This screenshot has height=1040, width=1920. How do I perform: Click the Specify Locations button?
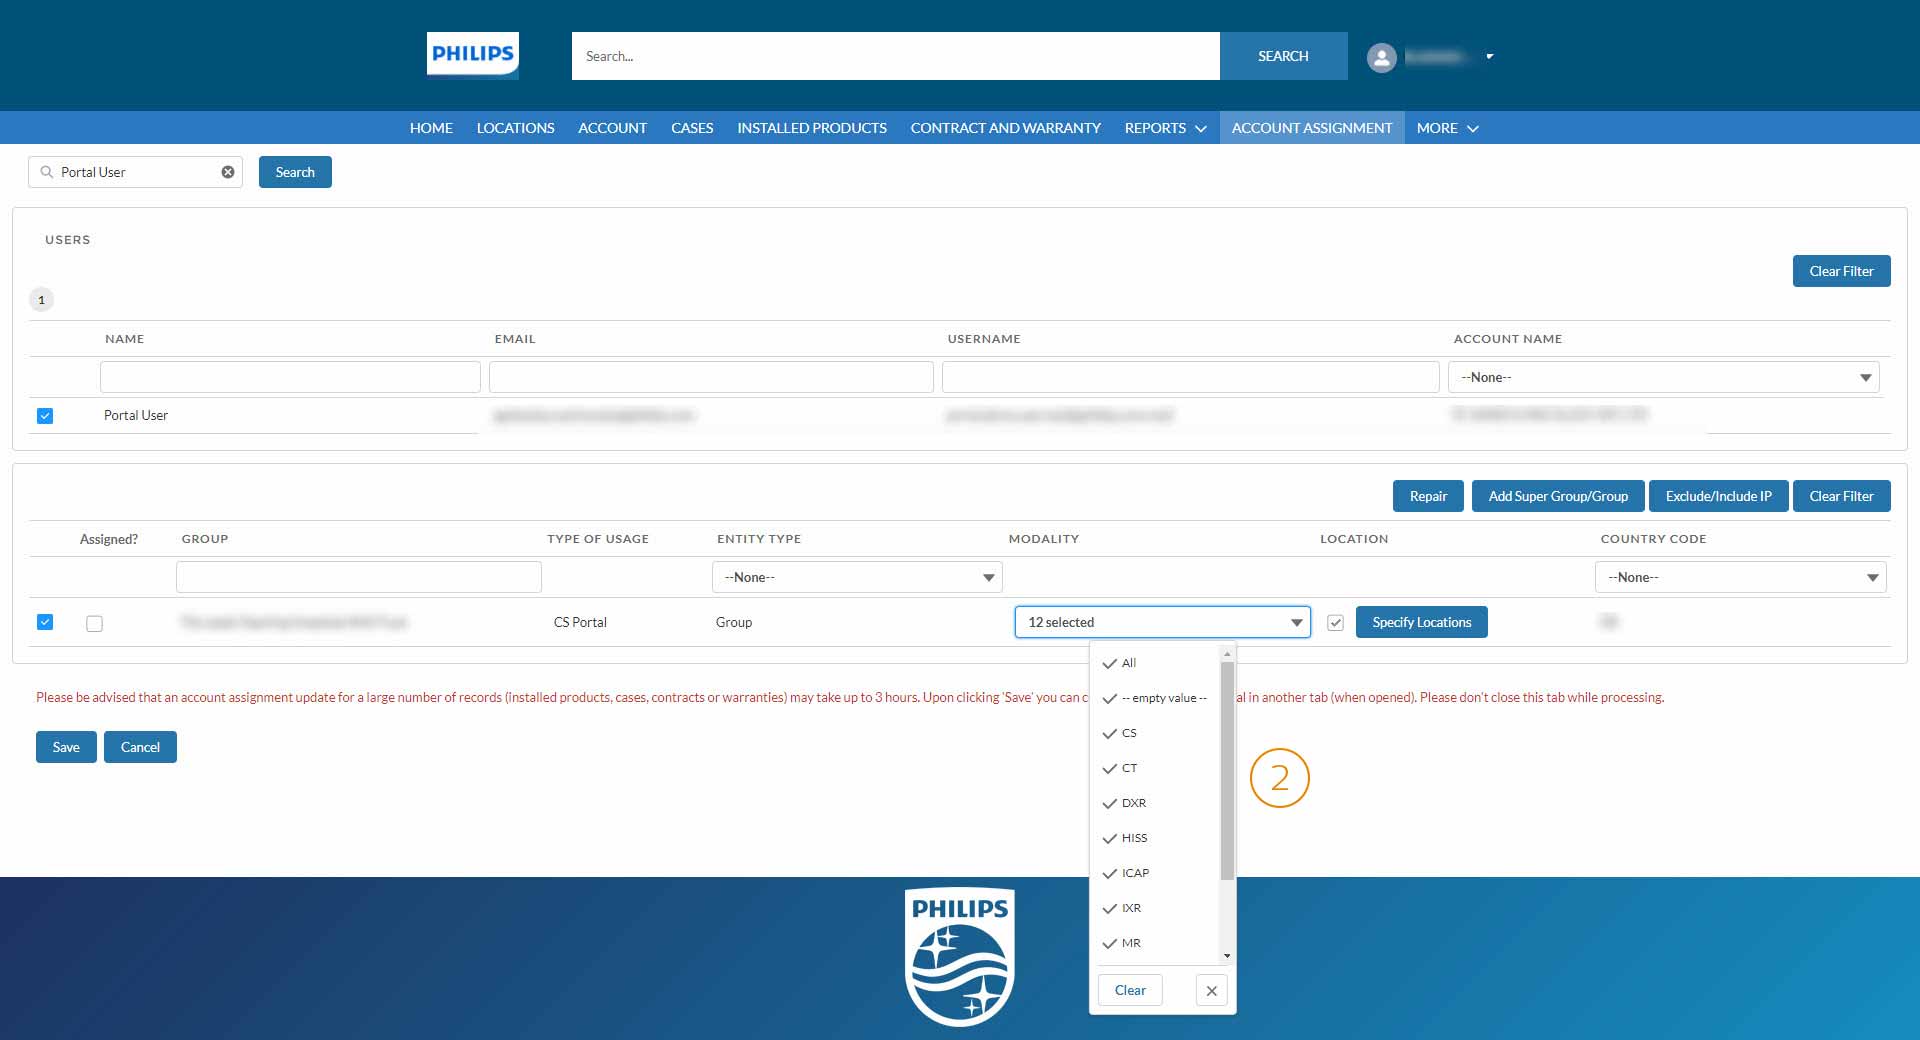(1421, 622)
